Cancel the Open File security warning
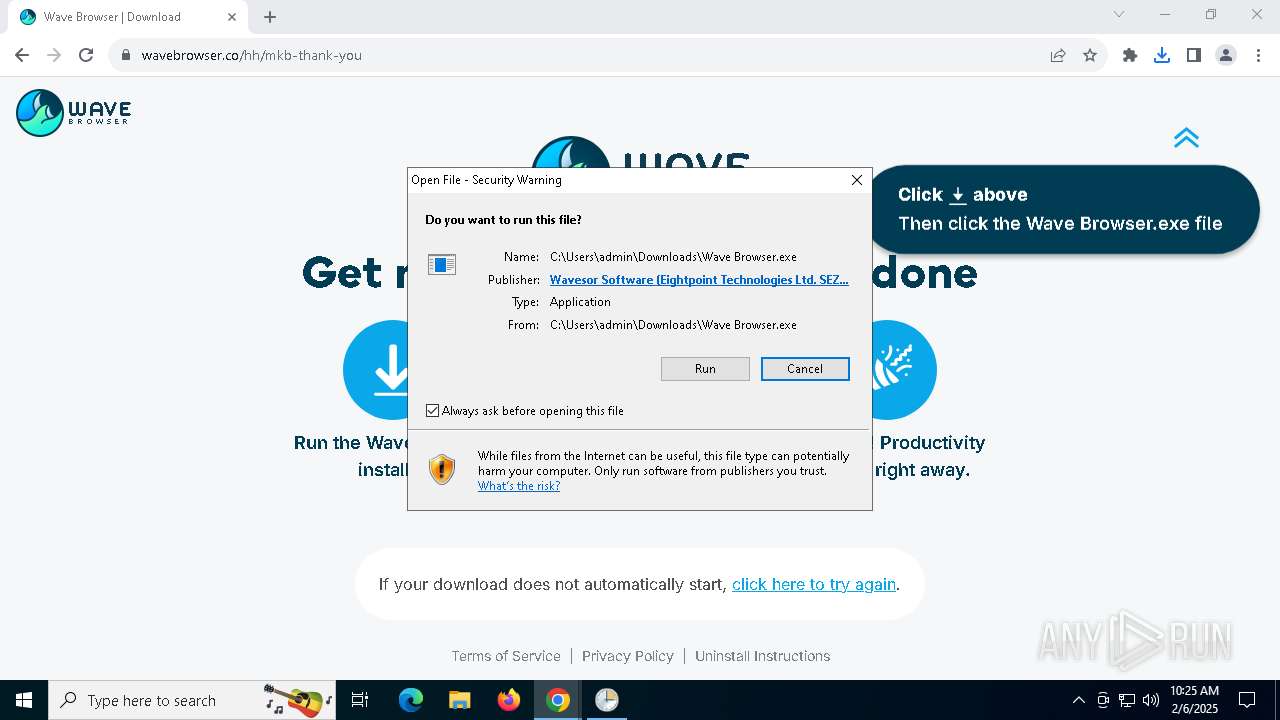 tap(805, 369)
